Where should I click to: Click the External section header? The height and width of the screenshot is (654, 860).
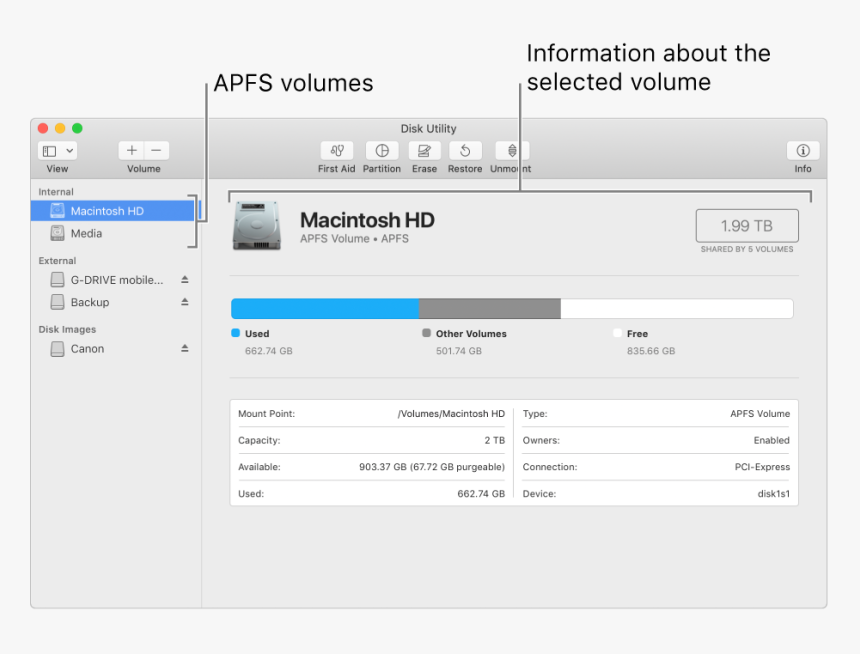[57, 261]
